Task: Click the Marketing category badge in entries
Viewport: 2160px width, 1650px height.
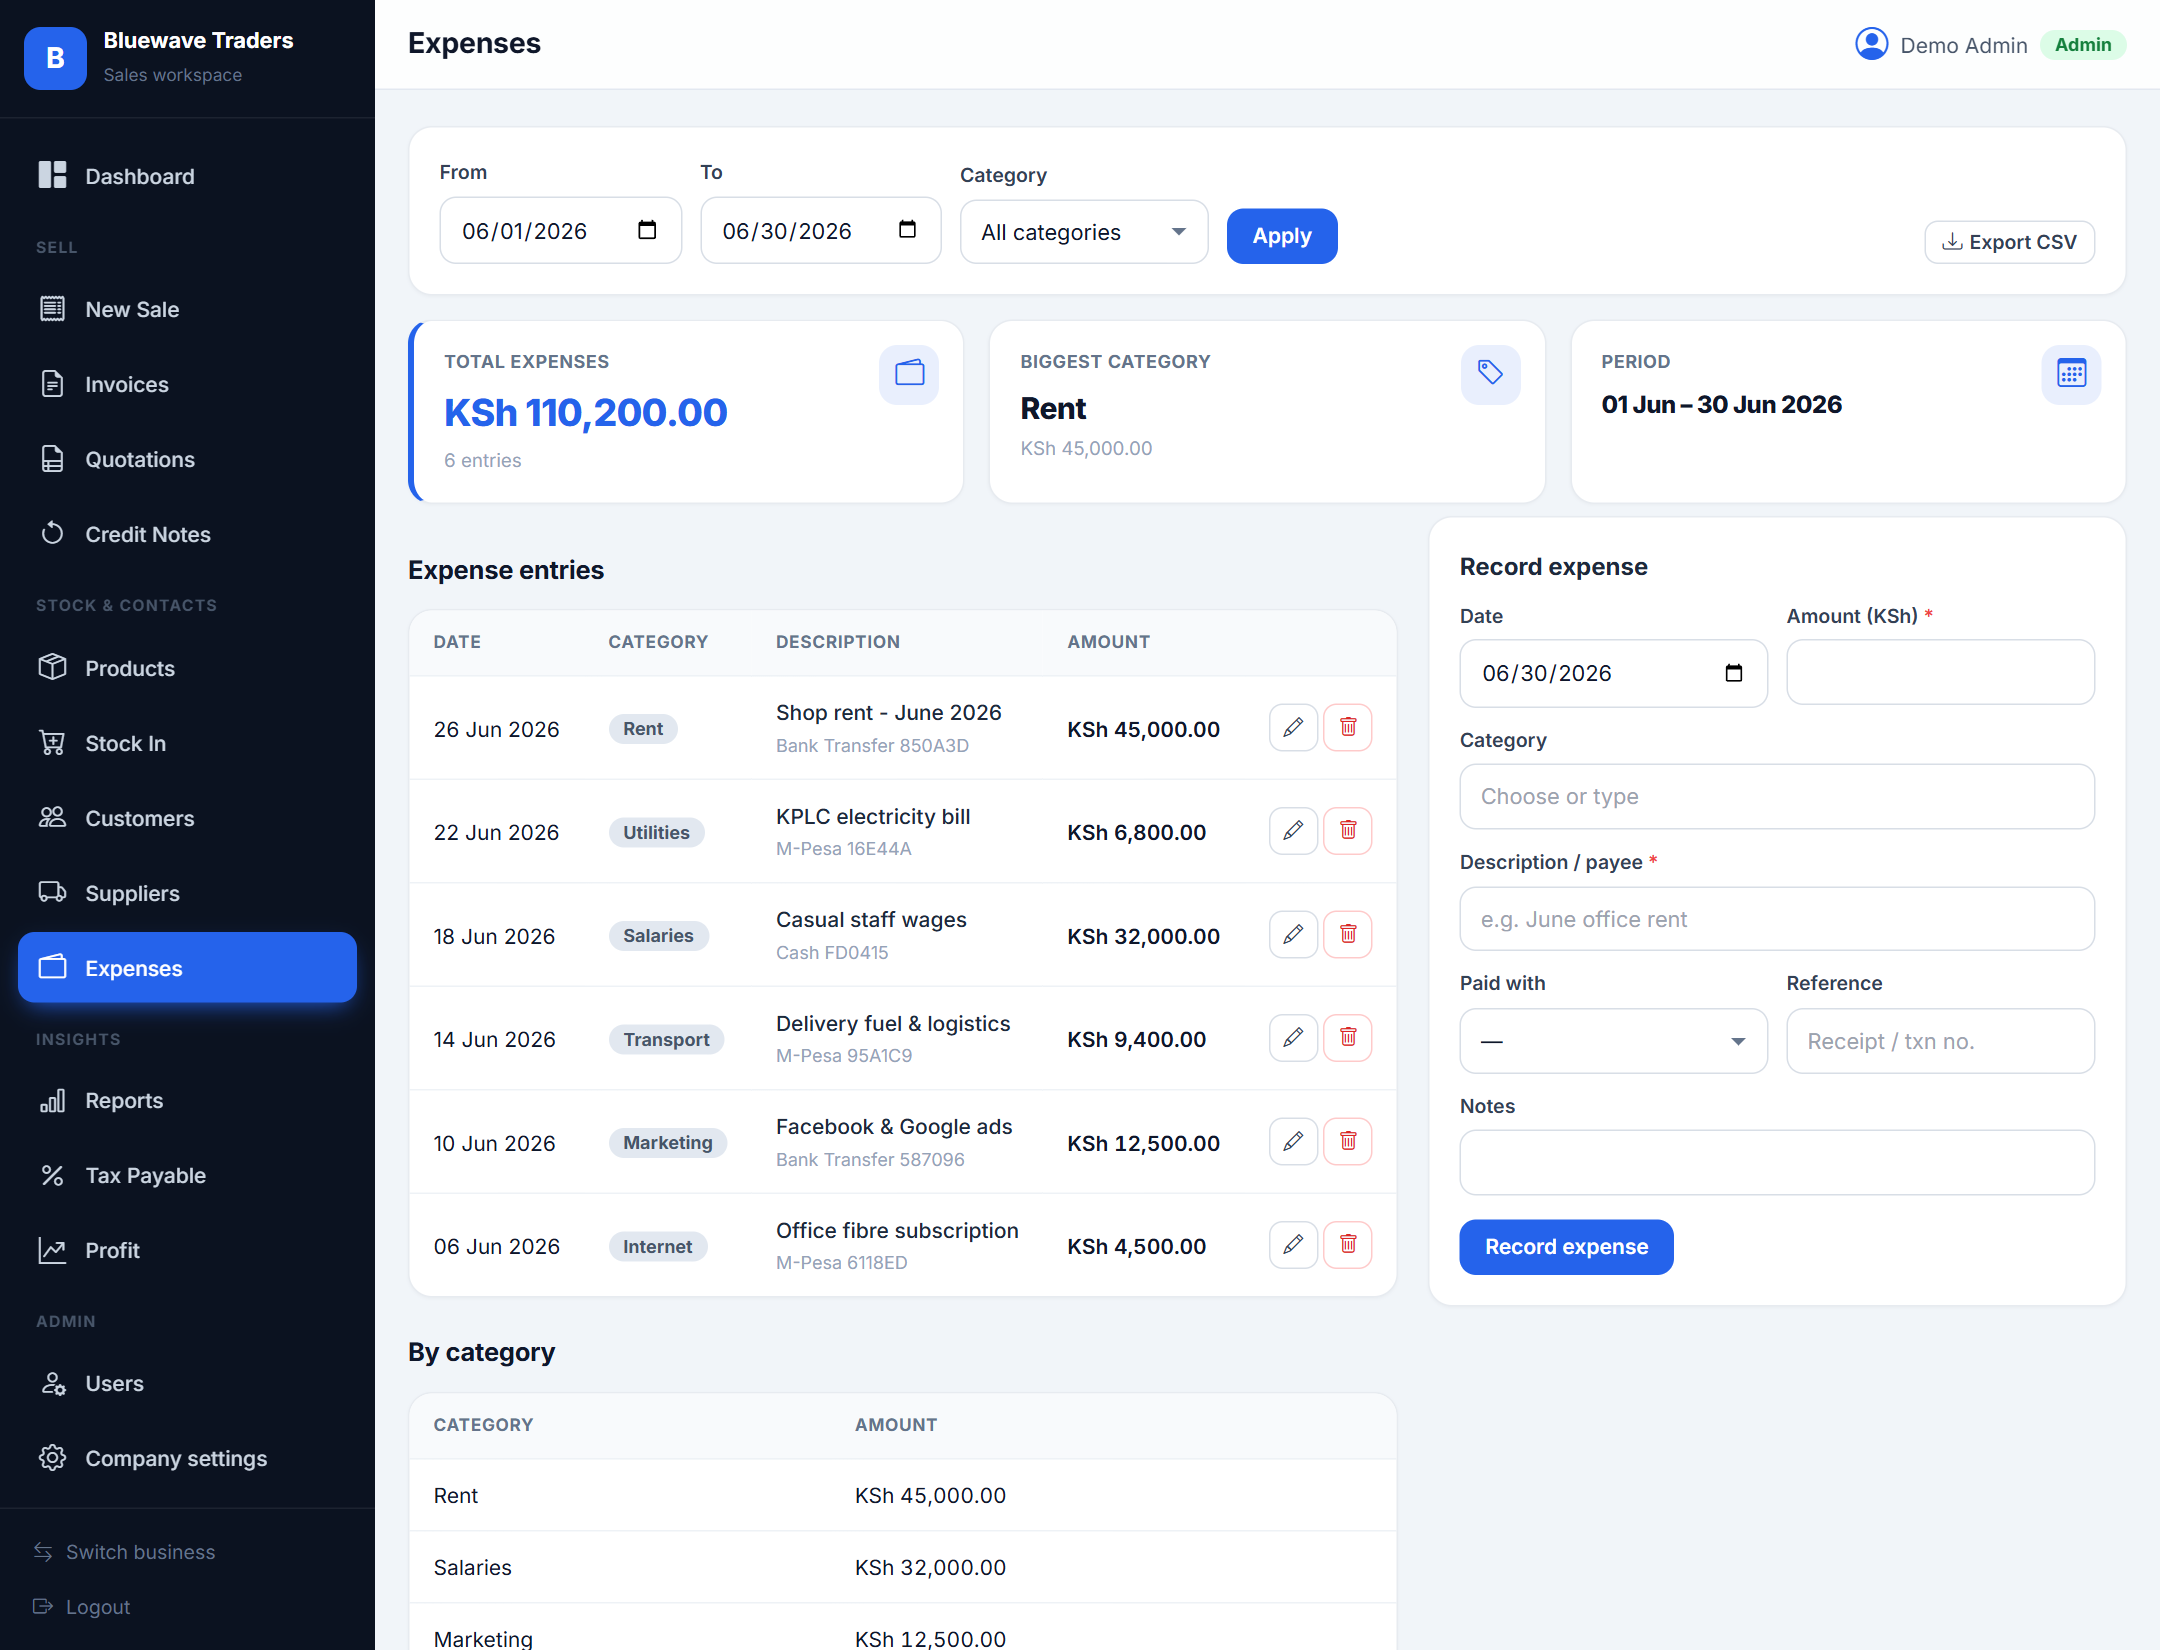Action: pos(668,1143)
